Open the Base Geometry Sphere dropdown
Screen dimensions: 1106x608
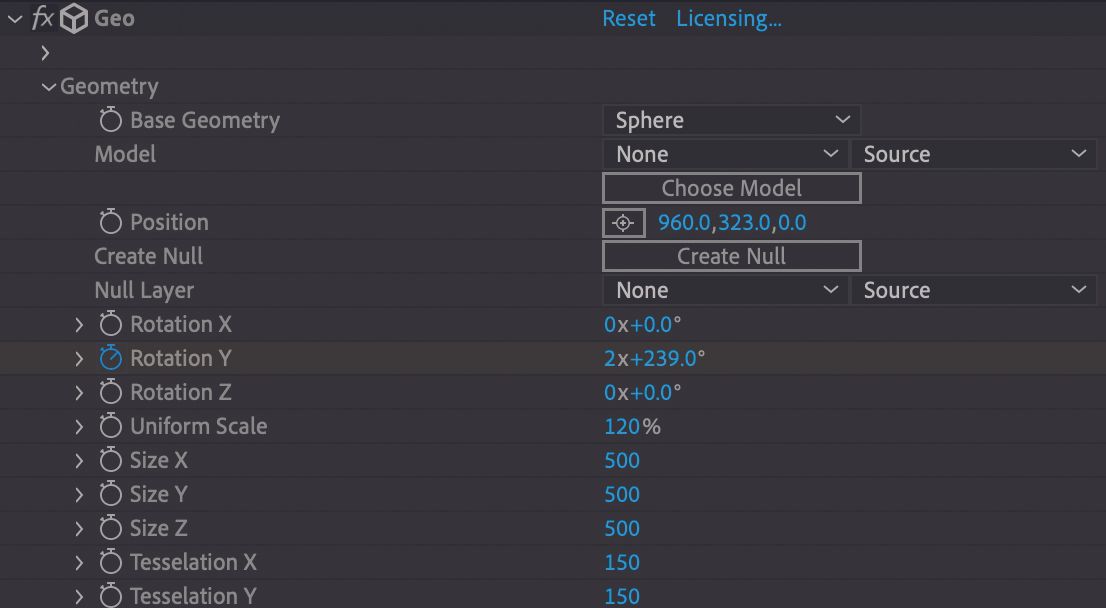click(731, 119)
